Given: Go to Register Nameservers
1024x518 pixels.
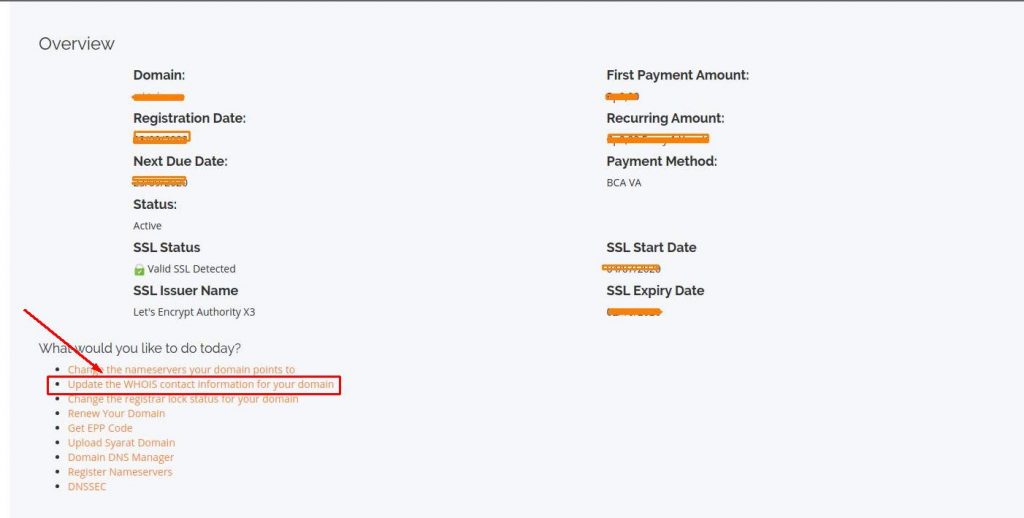Looking at the screenshot, I should [x=120, y=472].
